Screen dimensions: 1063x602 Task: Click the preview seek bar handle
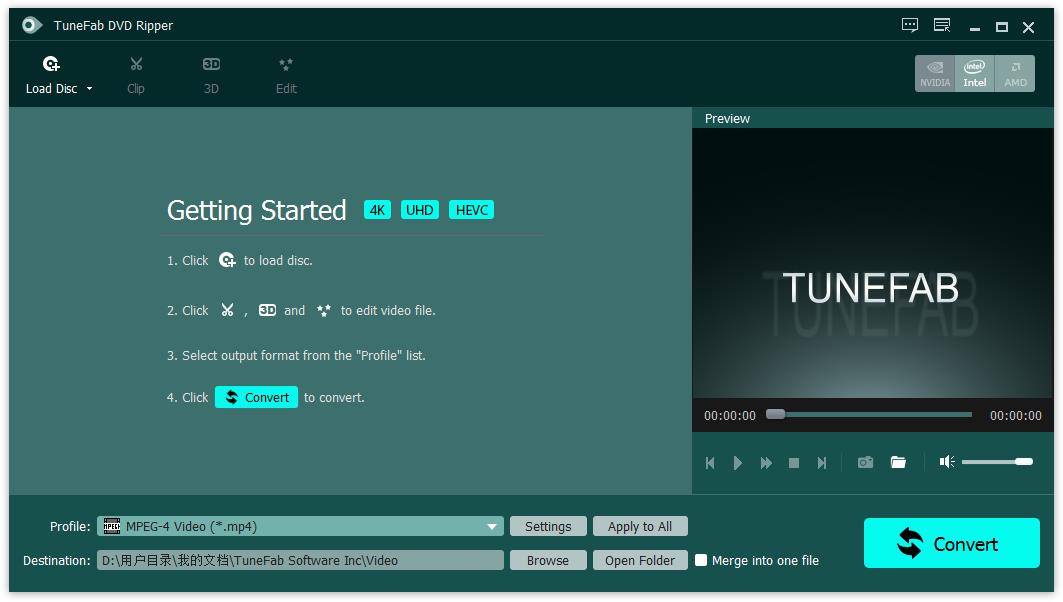coord(776,414)
